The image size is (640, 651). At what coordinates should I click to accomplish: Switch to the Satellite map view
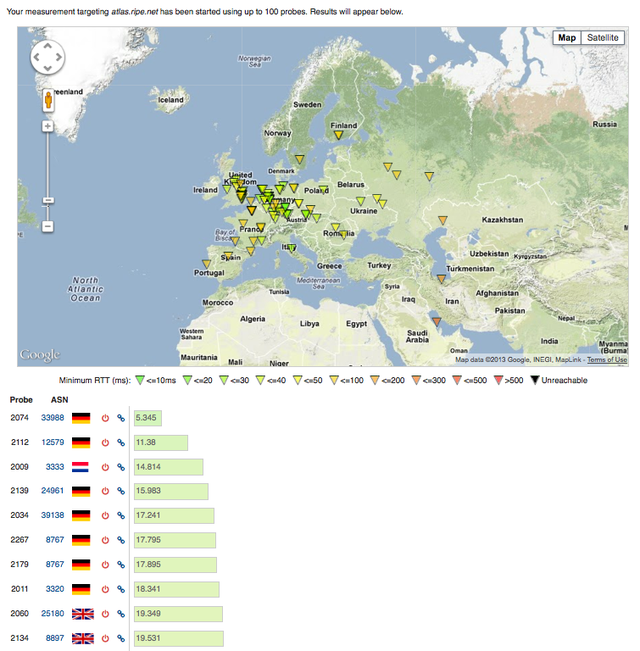pyautogui.click(x=603, y=38)
